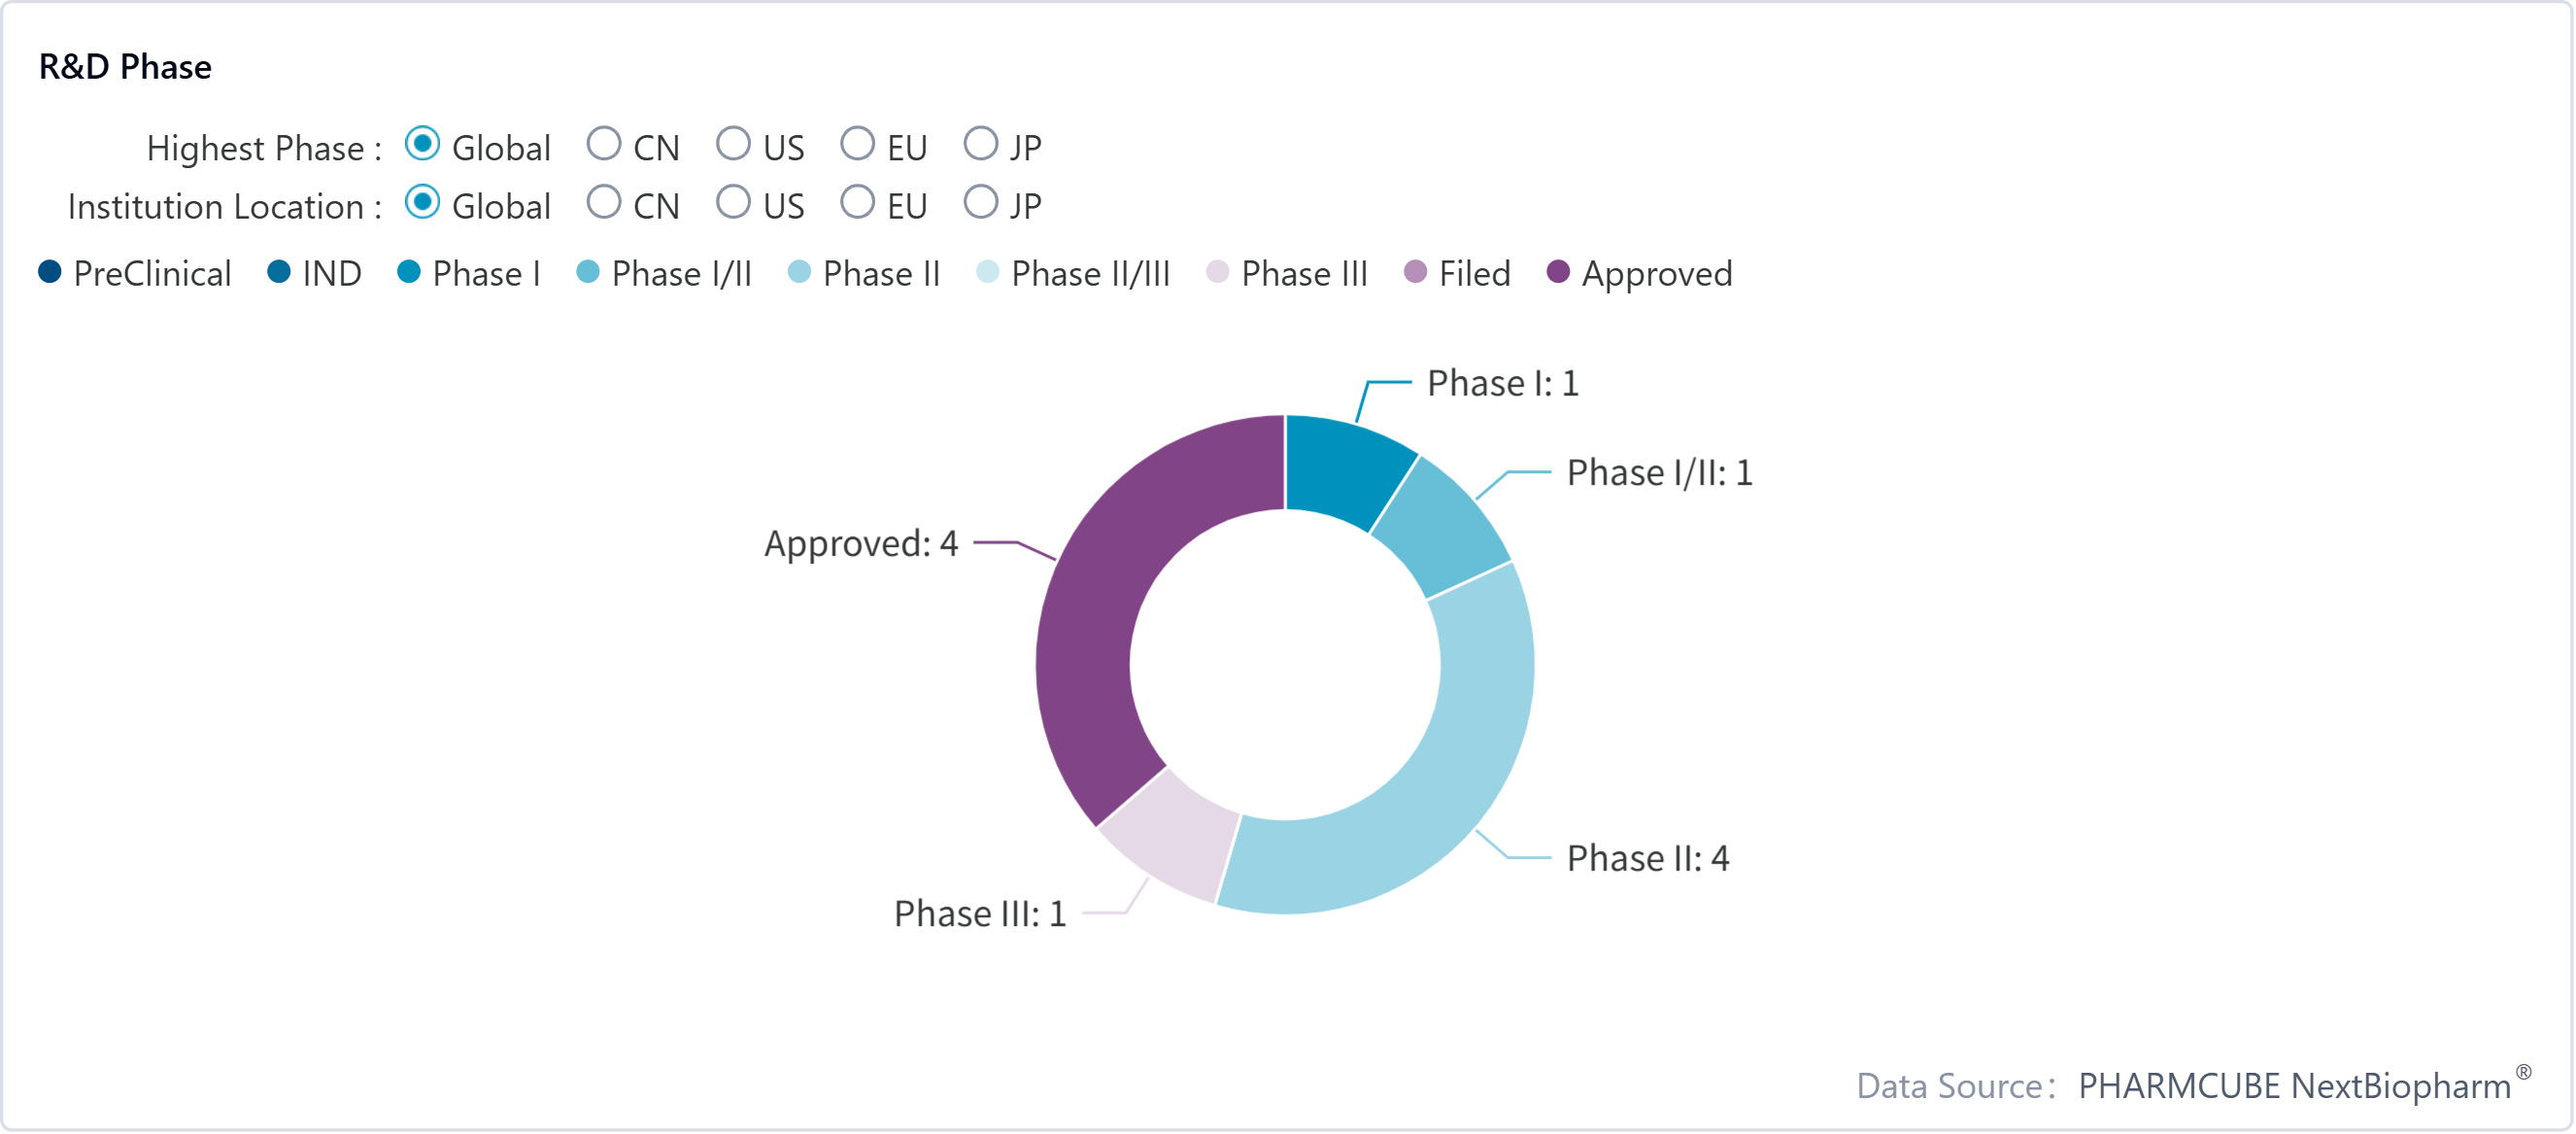Image resolution: width=2576 pixels, height=1134 pixels.
Task: Toggle Phase I/II legend marker
Action: [588, 272]
